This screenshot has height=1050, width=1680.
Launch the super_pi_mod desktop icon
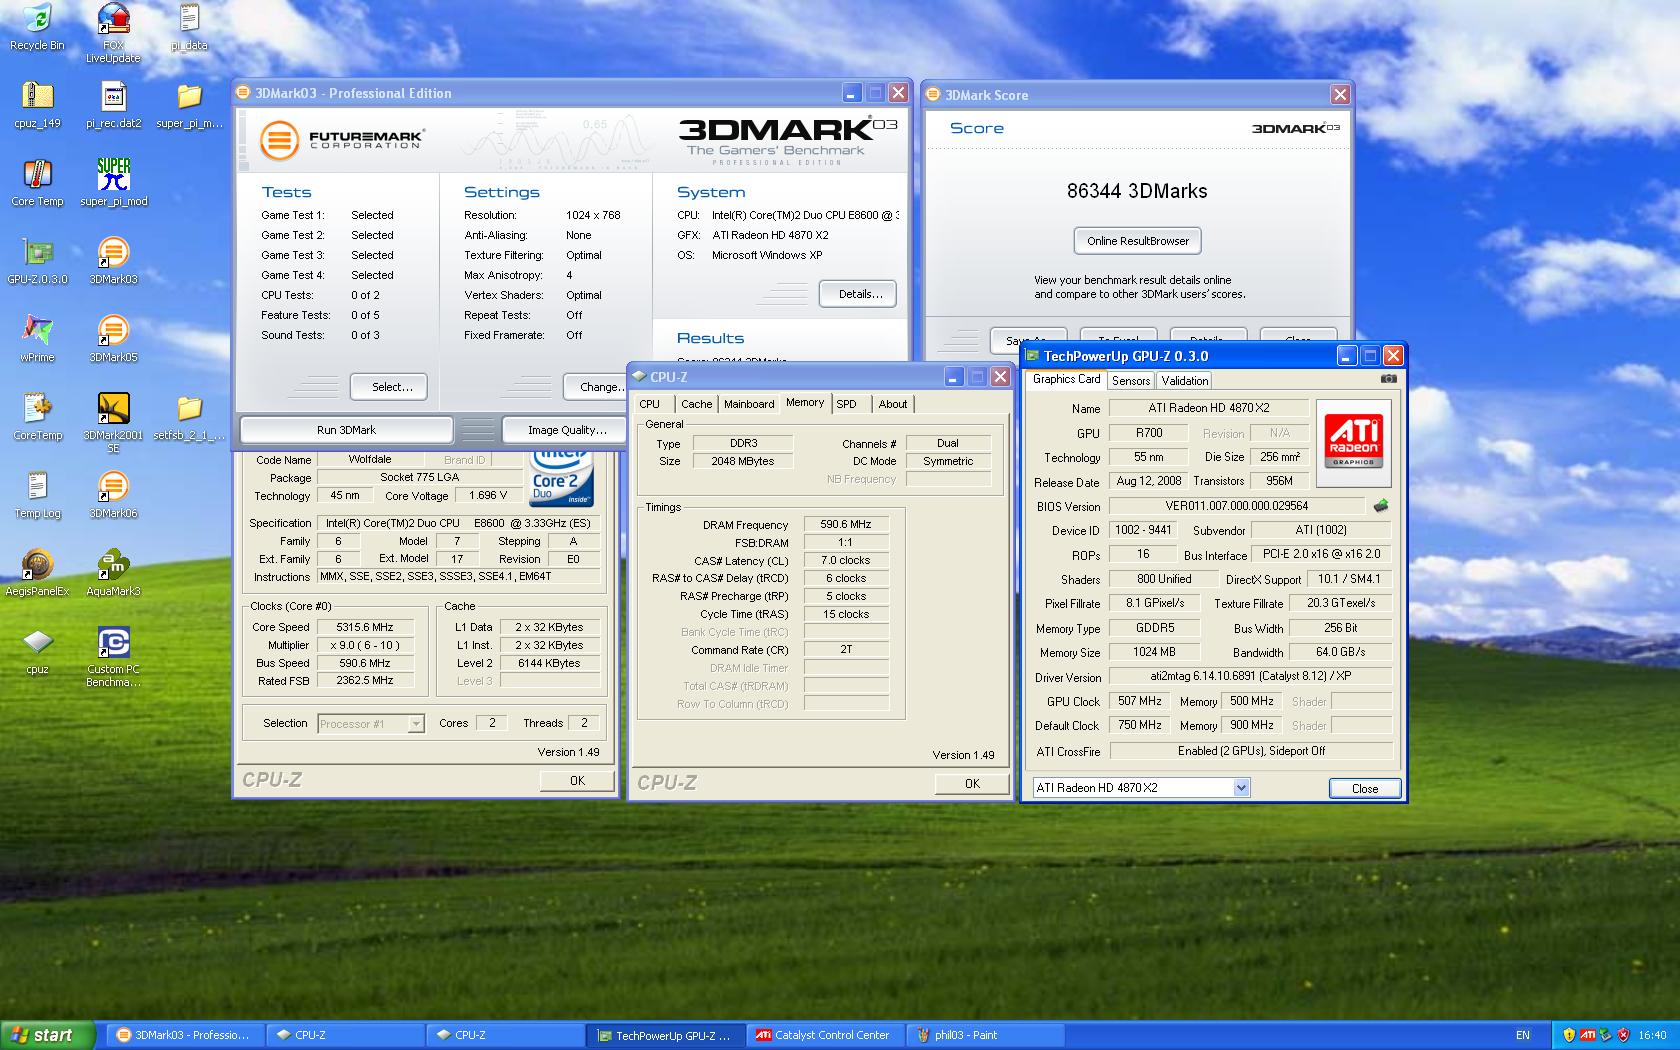pyautogui.click(x=113, y=183)
